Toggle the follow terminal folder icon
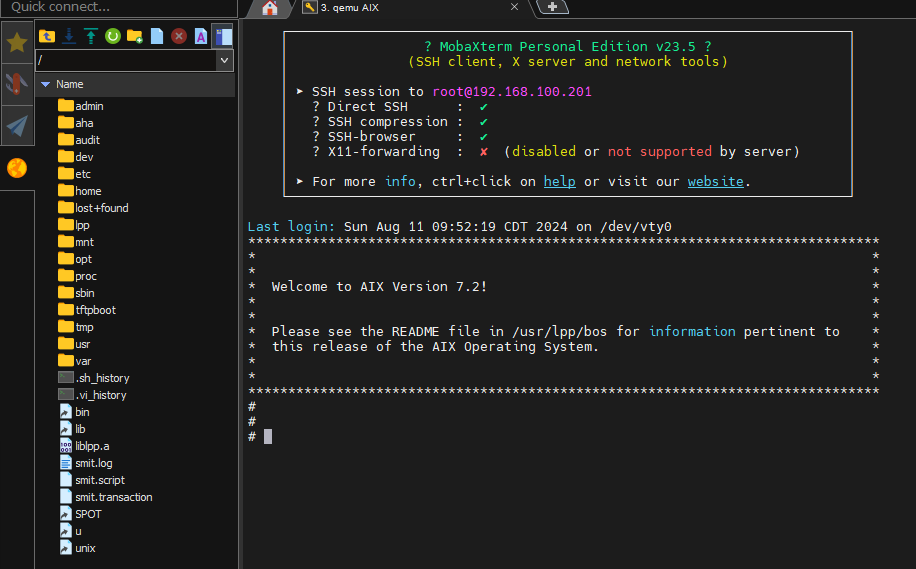916x569 pixels. (x=223, y=36)
